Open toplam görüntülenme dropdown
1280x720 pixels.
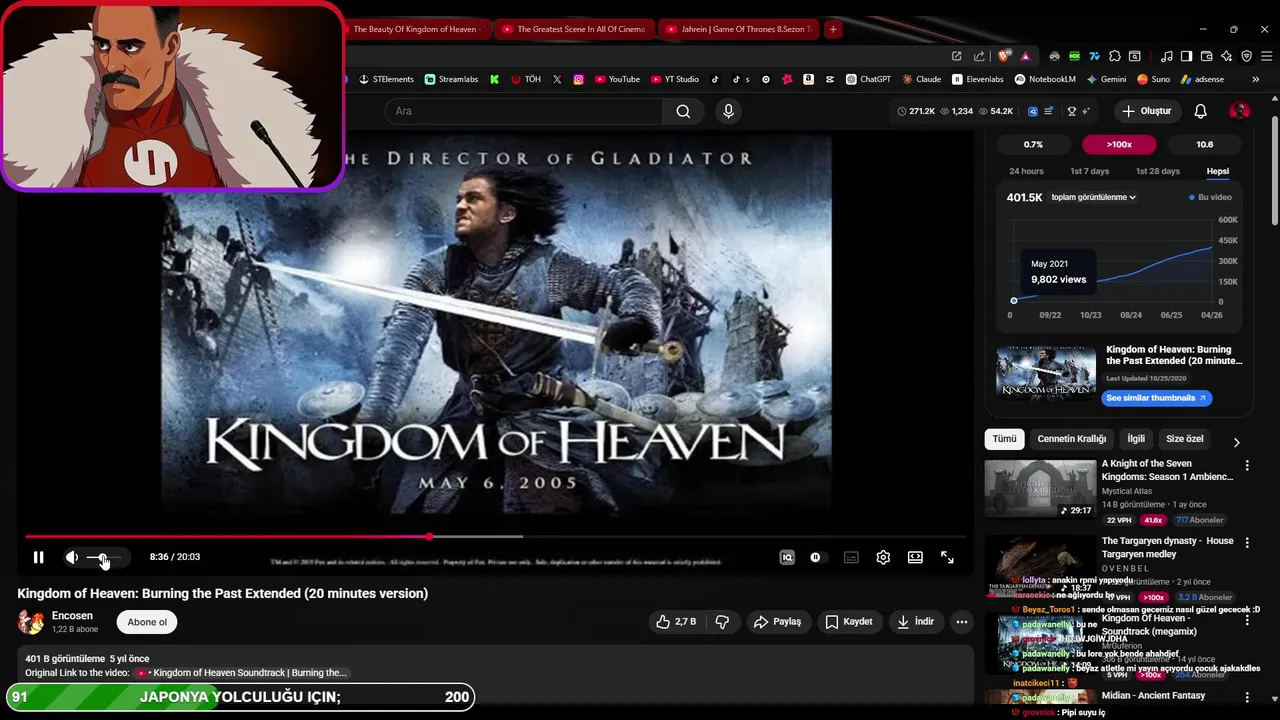coord(1093,197)
